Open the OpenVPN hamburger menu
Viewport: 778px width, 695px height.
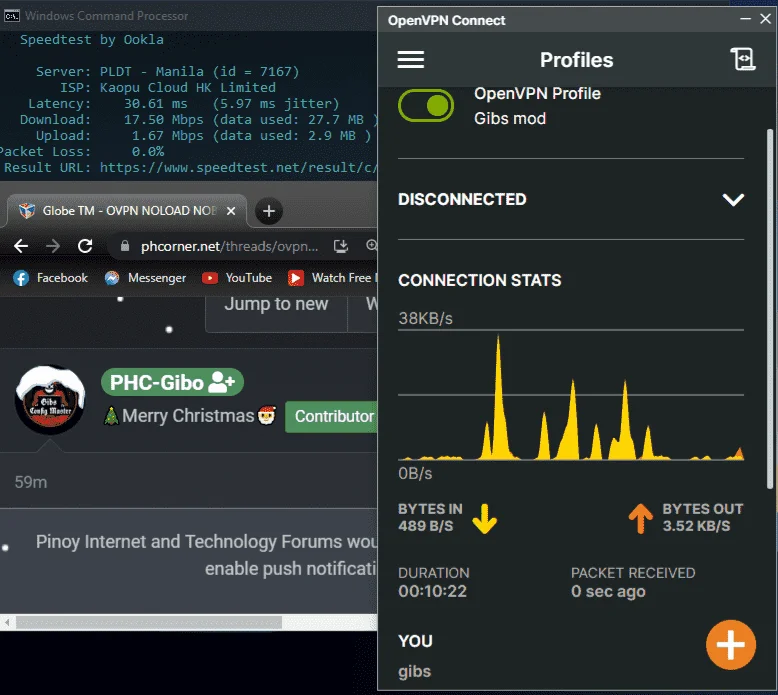[x=410, y=60]
